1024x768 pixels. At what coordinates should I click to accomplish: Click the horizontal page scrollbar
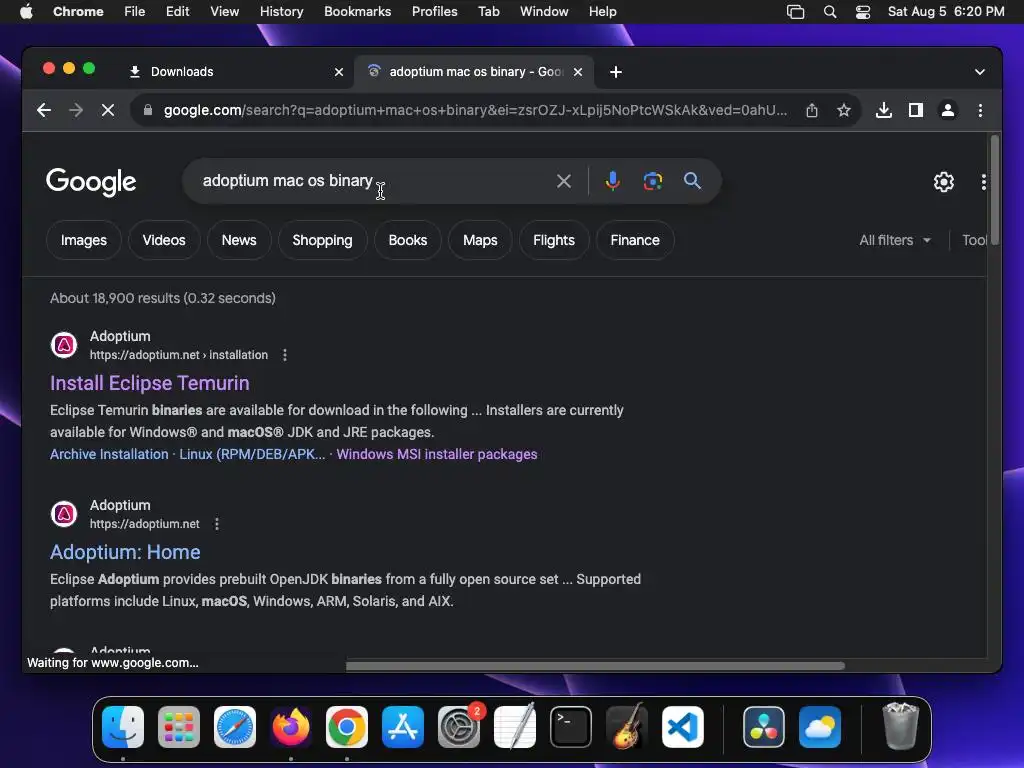[x=595, y=666]
